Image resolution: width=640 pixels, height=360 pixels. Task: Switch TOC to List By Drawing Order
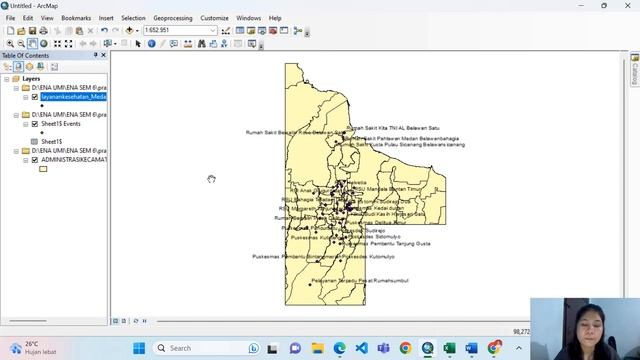tap(7, 67)
